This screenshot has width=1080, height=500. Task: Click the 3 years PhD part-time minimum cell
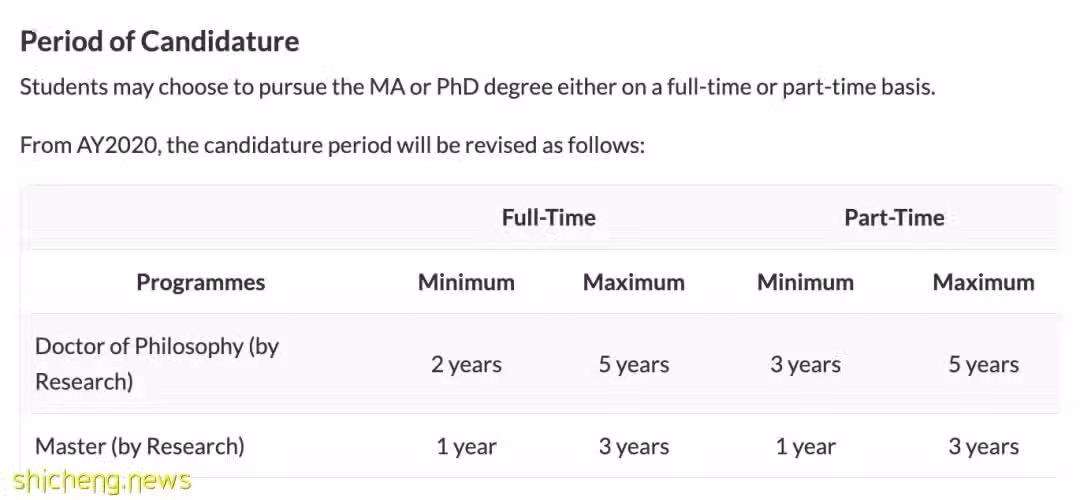pyautogui.click(x=805, y=364)
